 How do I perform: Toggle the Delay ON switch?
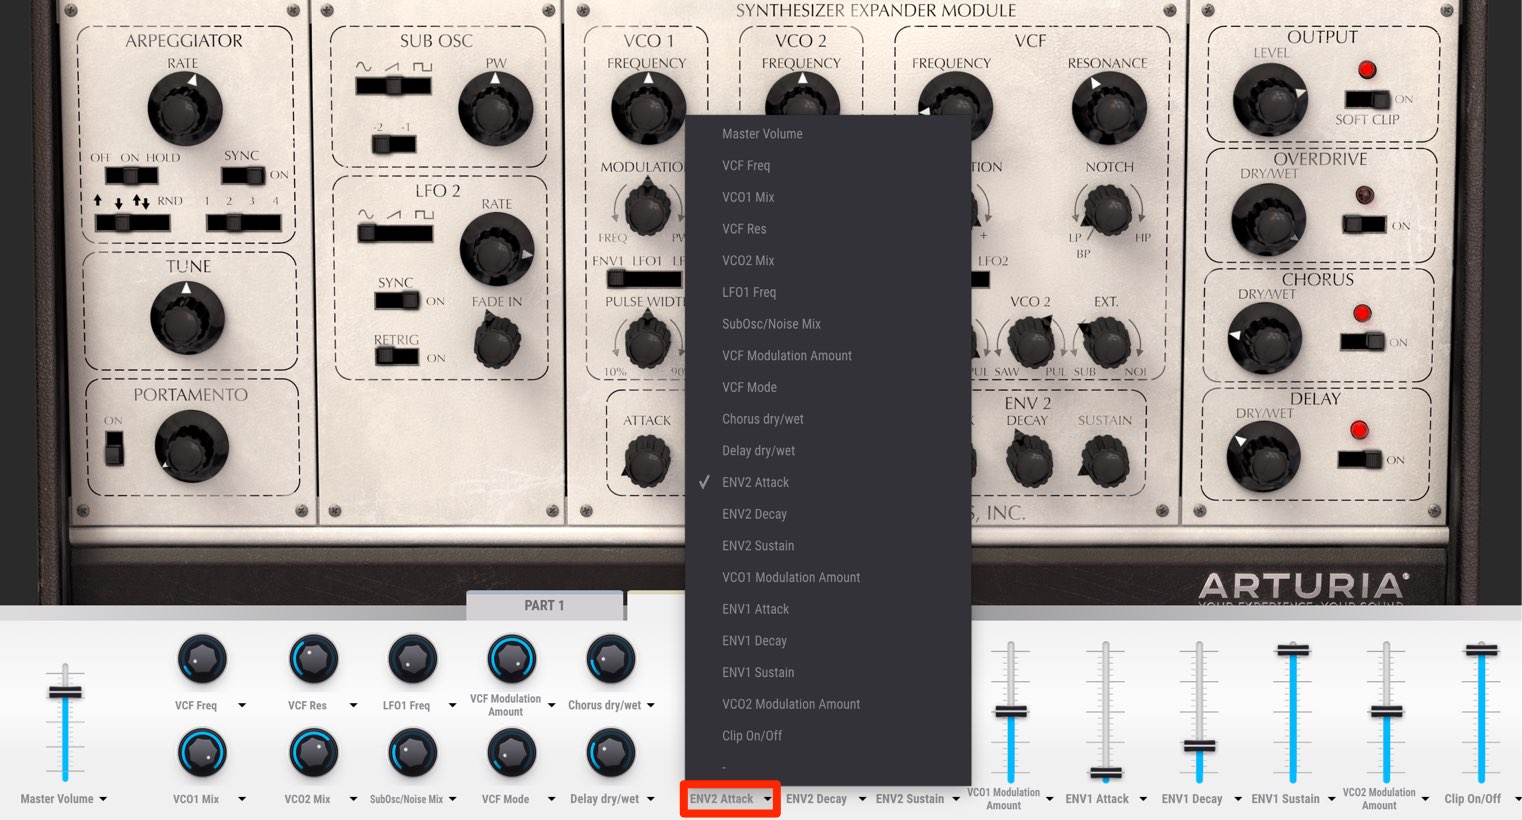[1360, 460]
